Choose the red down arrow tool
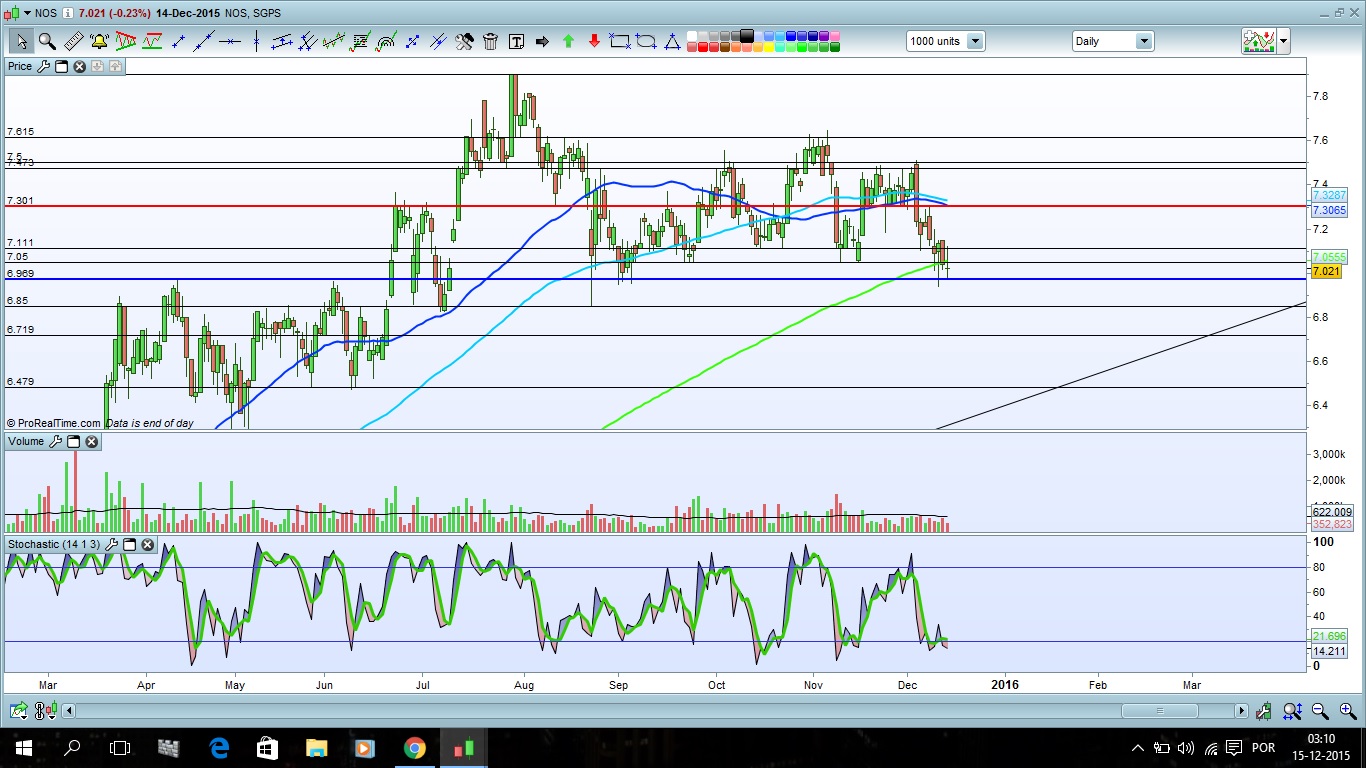The image size is (1366, 768). 594,41
